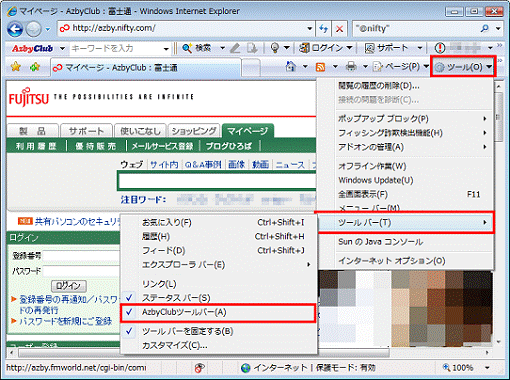Select 全画面表示(F) menu item

coord(405,194)
